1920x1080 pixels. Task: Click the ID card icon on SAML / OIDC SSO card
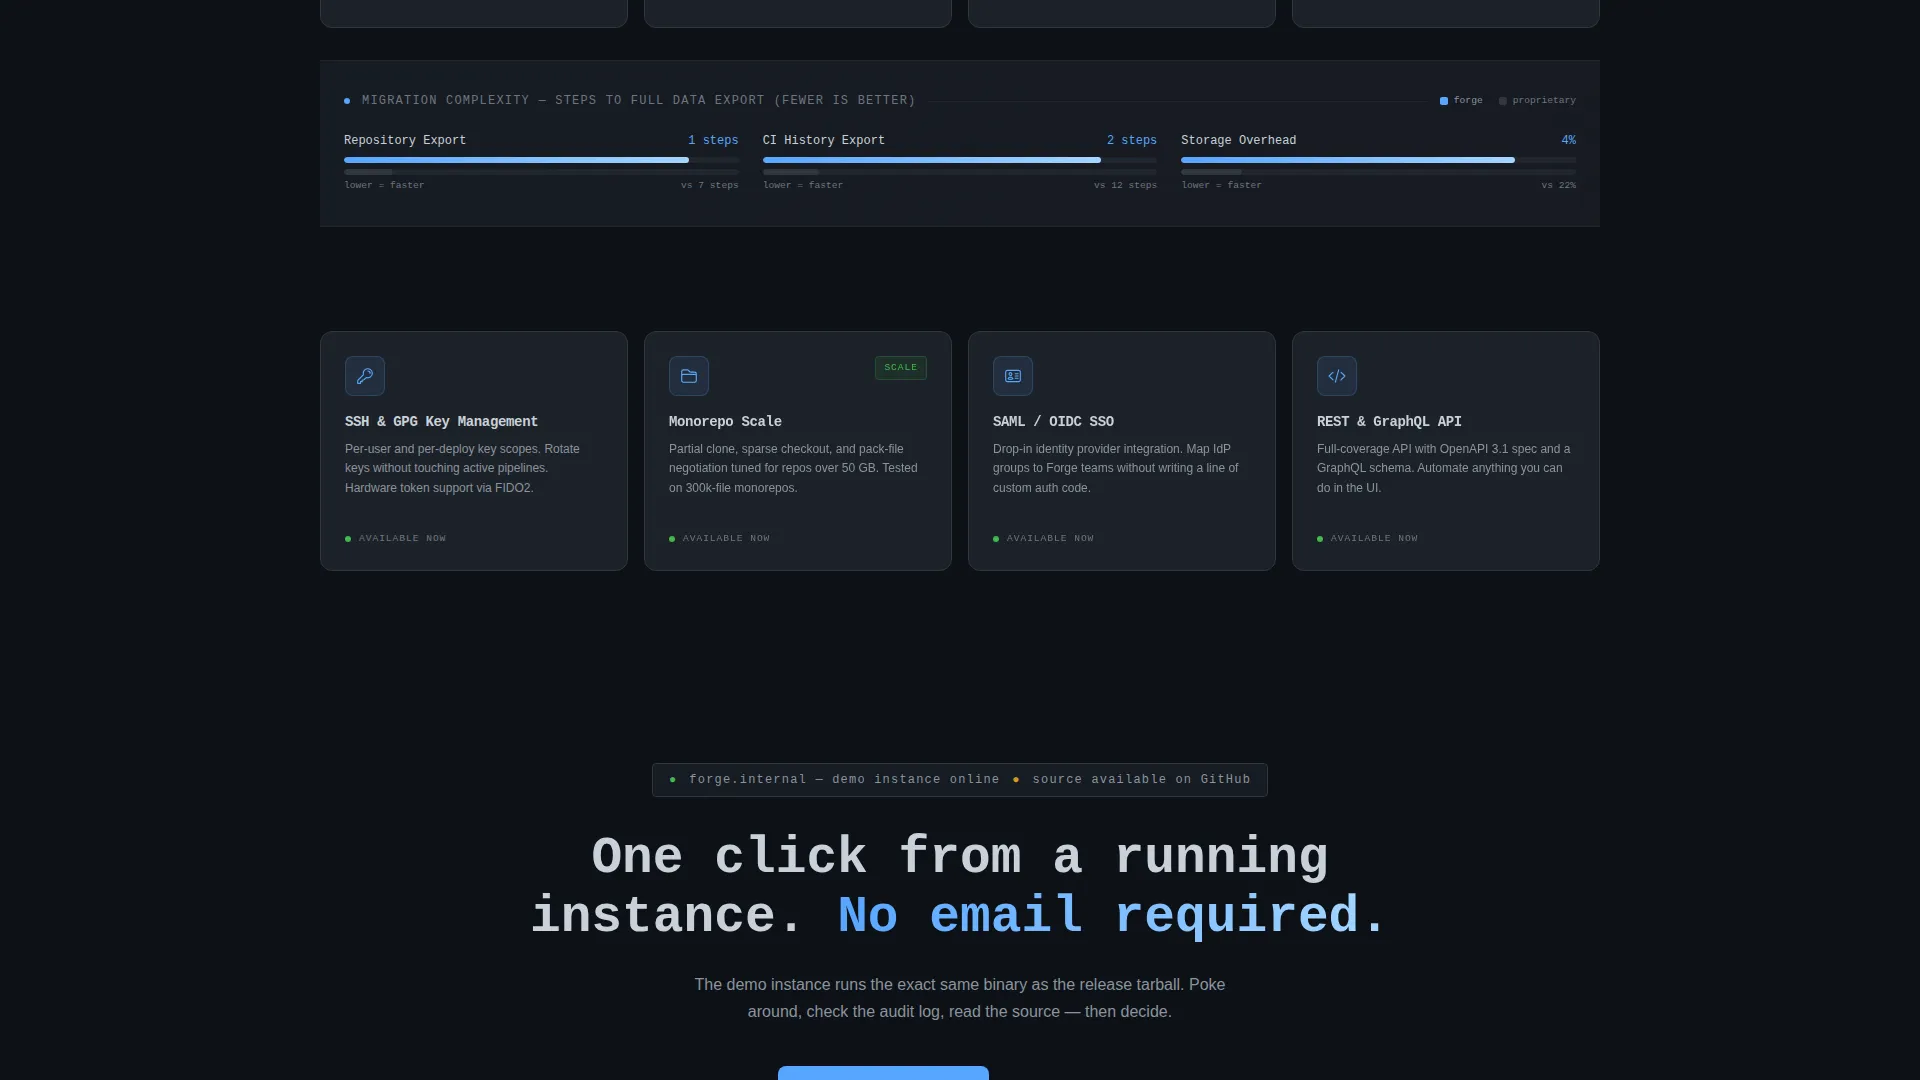click(x=1013, y=376)
